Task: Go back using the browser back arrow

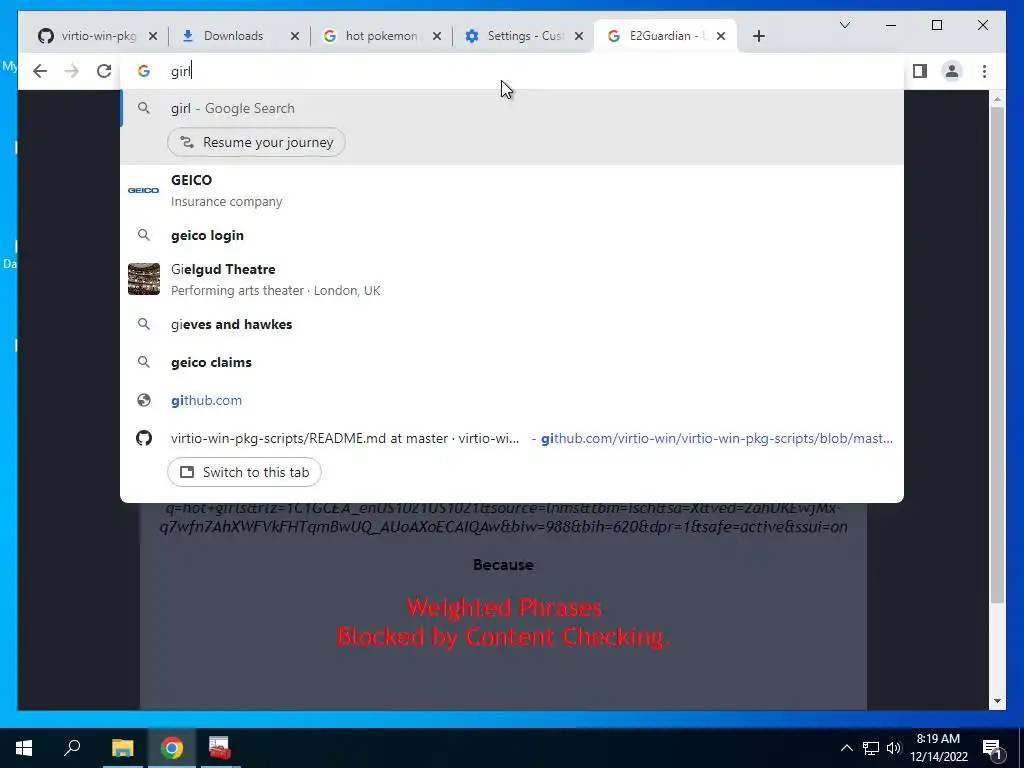Action: coord(40,71)
